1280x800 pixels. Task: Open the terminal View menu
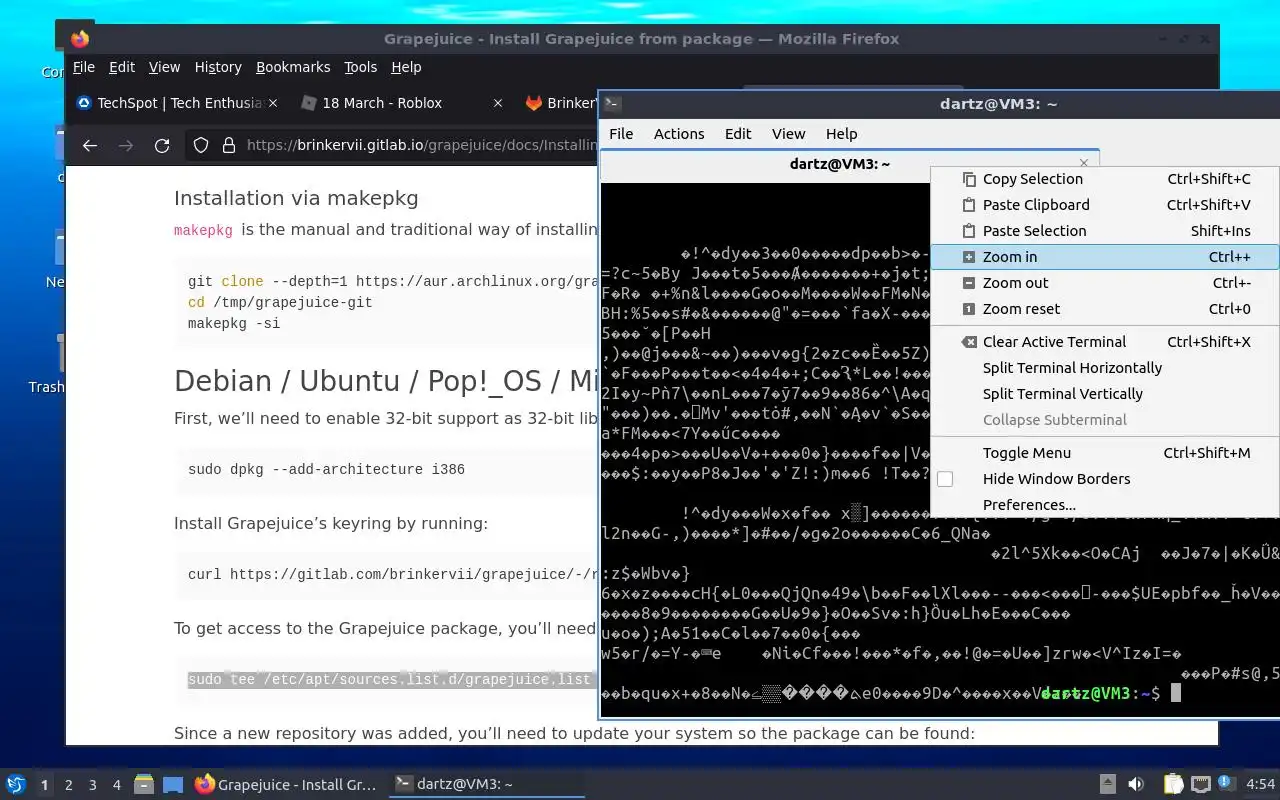[x=788, y=134]
